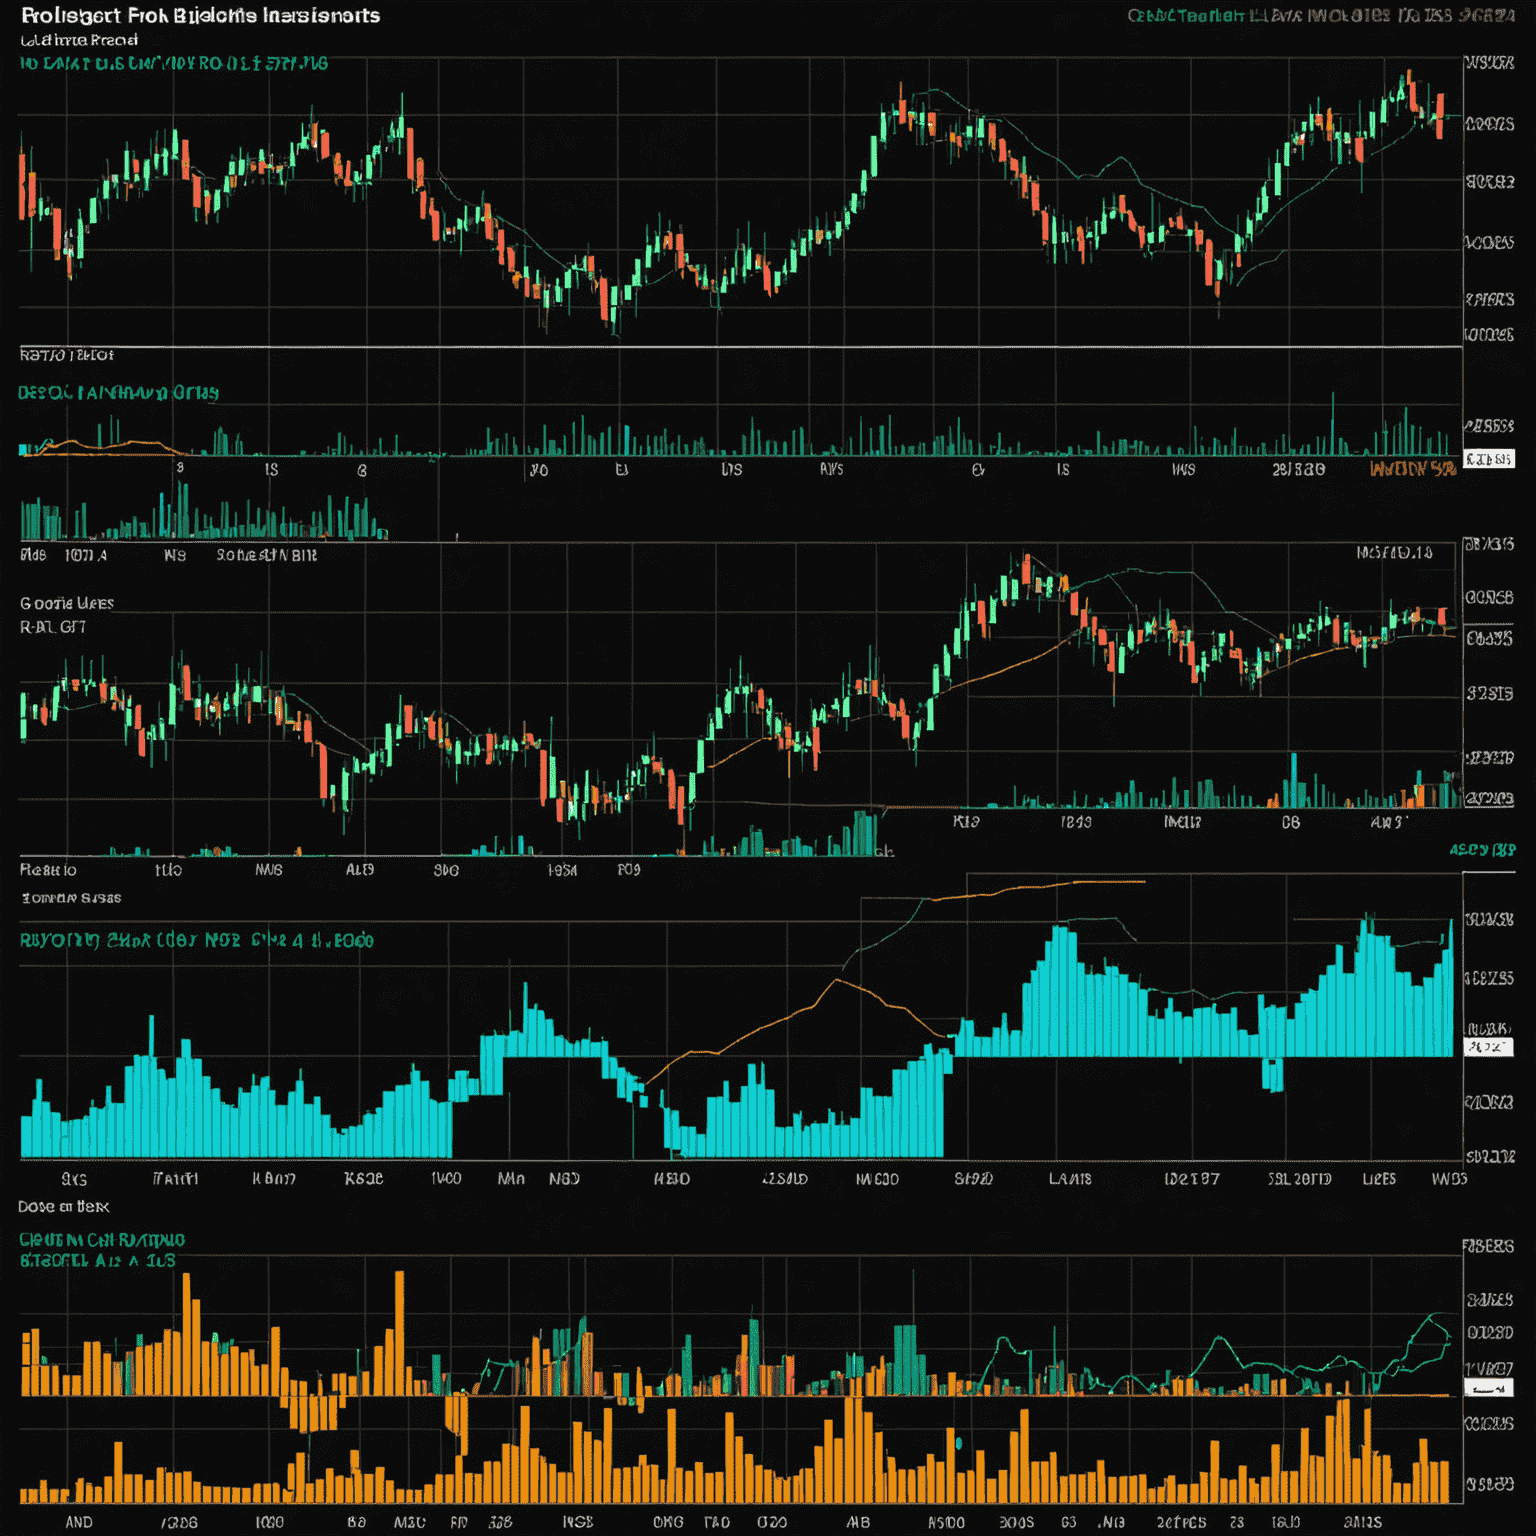Click the tallest orange bar in the bottom histogram
The height and width of the screenshot is (1536, 1536).
pyautogui.click(x=399, y=1332)
